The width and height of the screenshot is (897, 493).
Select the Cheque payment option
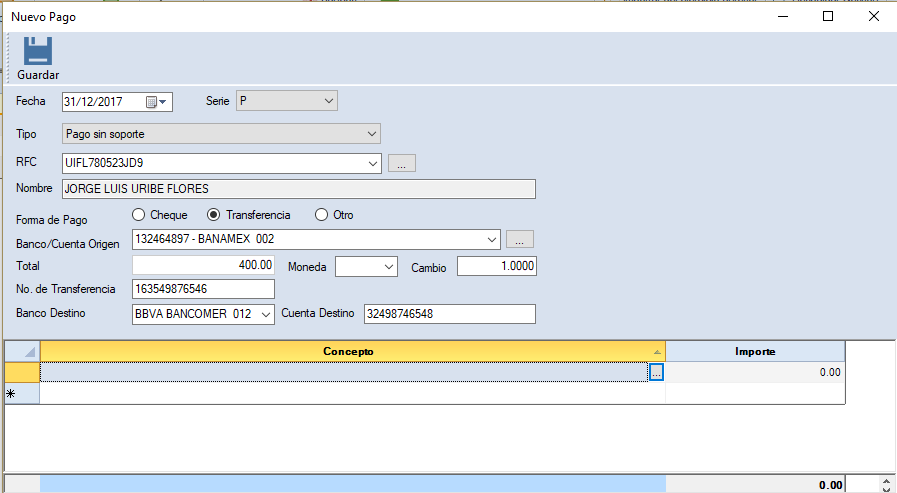pos(139,215)
